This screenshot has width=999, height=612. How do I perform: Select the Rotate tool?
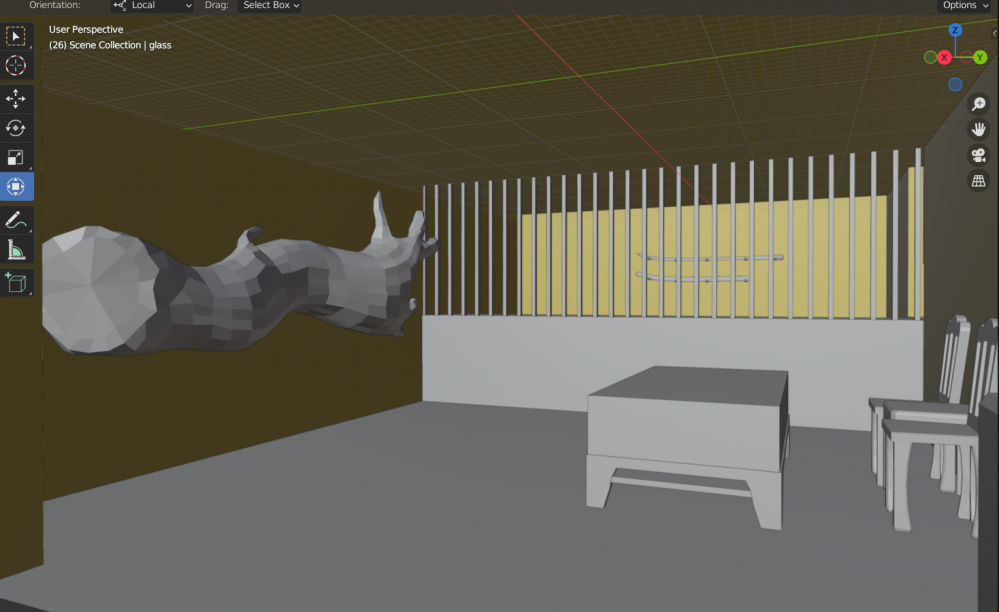pos(16,128)
